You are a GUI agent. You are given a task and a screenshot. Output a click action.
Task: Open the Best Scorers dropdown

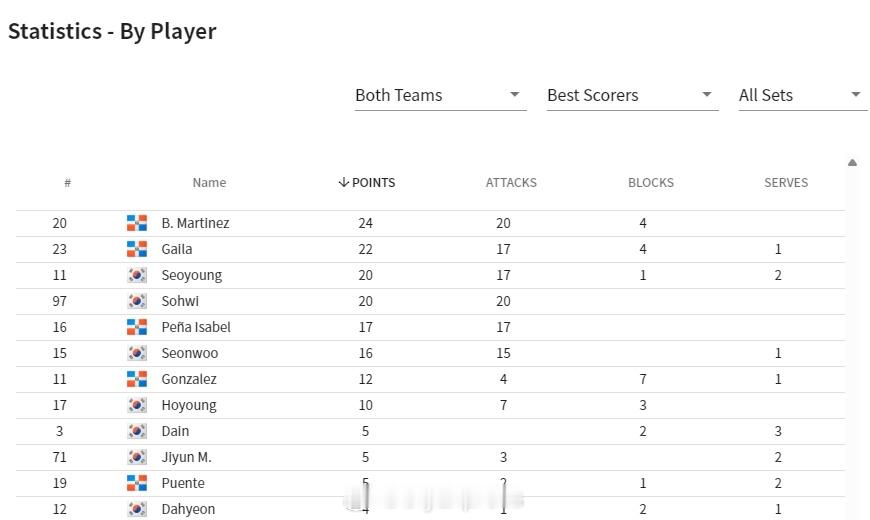[632, 95]
